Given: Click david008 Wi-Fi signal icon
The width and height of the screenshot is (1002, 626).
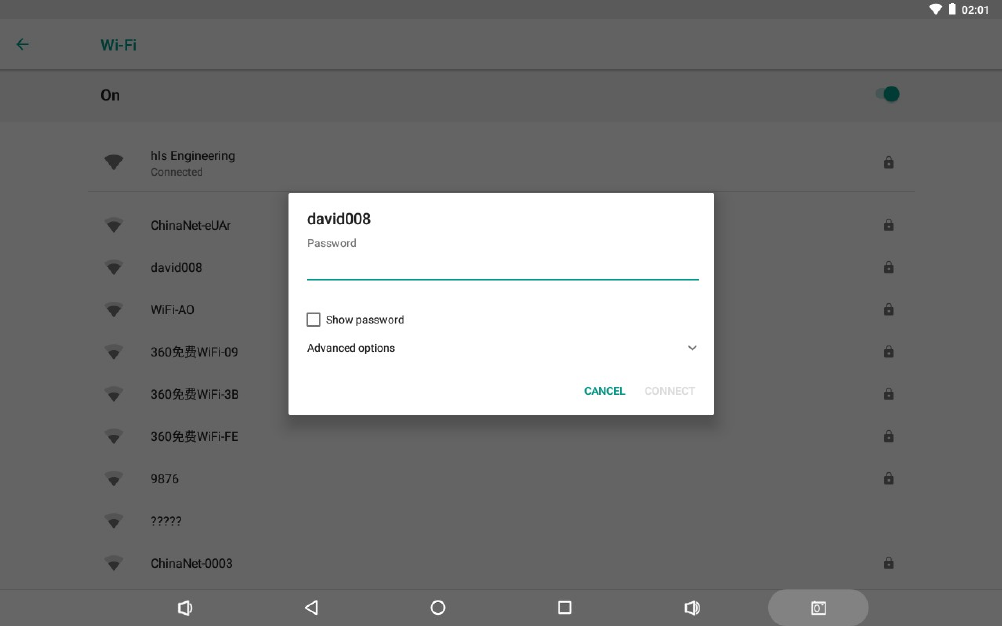Looking at the screenshot, I should click(x=114, y=267).
